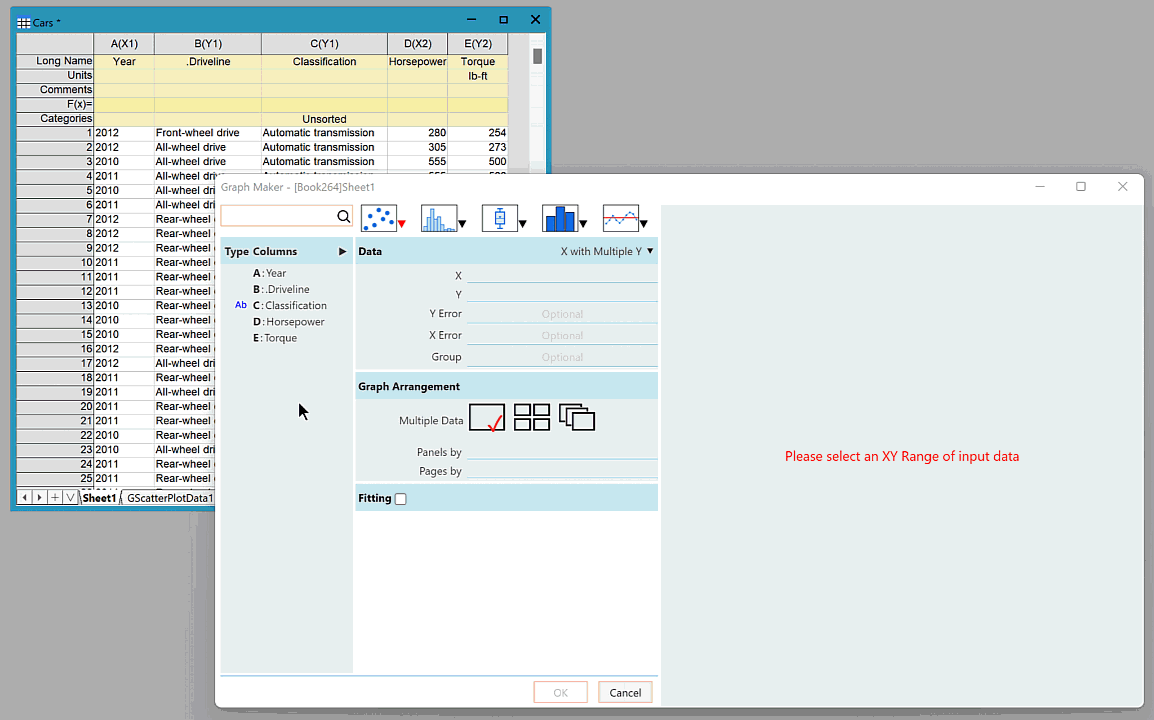Click the Cancel button

[625, 693]
